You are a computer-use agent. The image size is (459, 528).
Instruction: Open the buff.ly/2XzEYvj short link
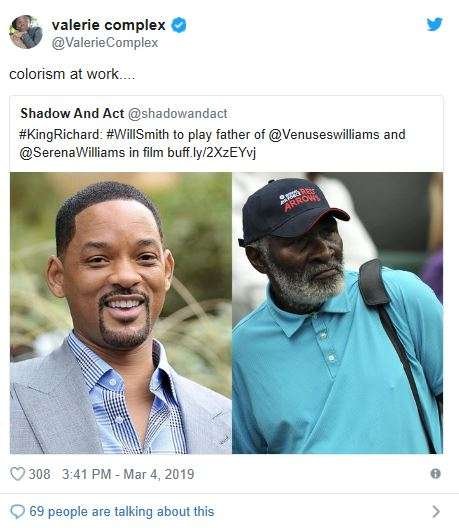(211, 153)
